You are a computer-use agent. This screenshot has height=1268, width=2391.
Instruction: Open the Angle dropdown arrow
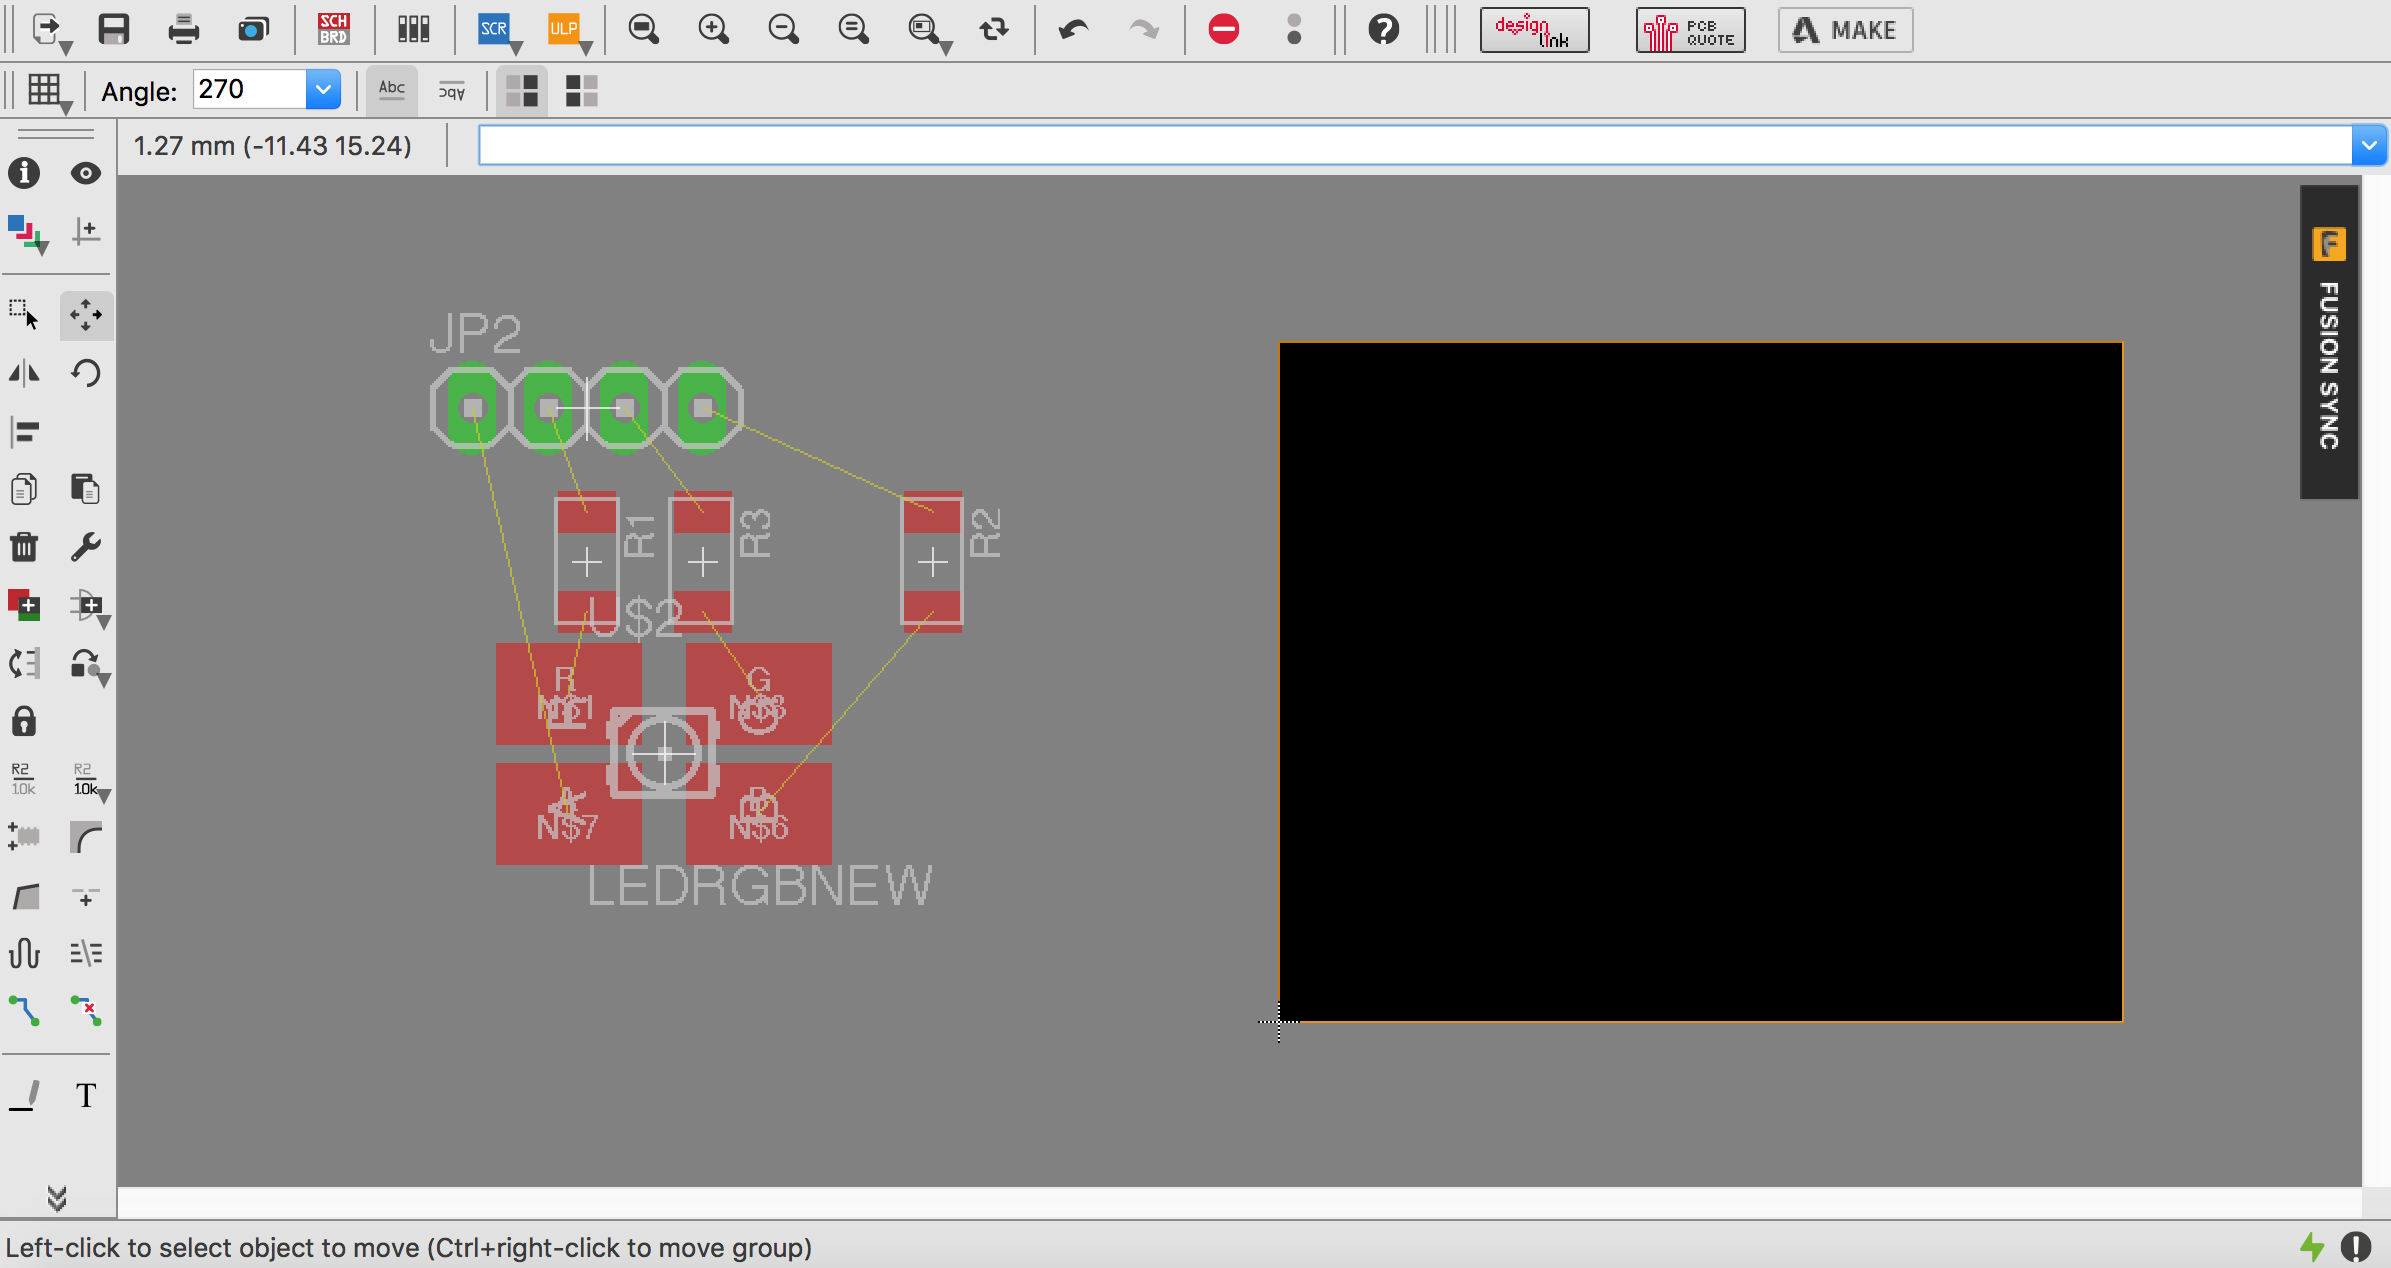[x=323, y=90]
